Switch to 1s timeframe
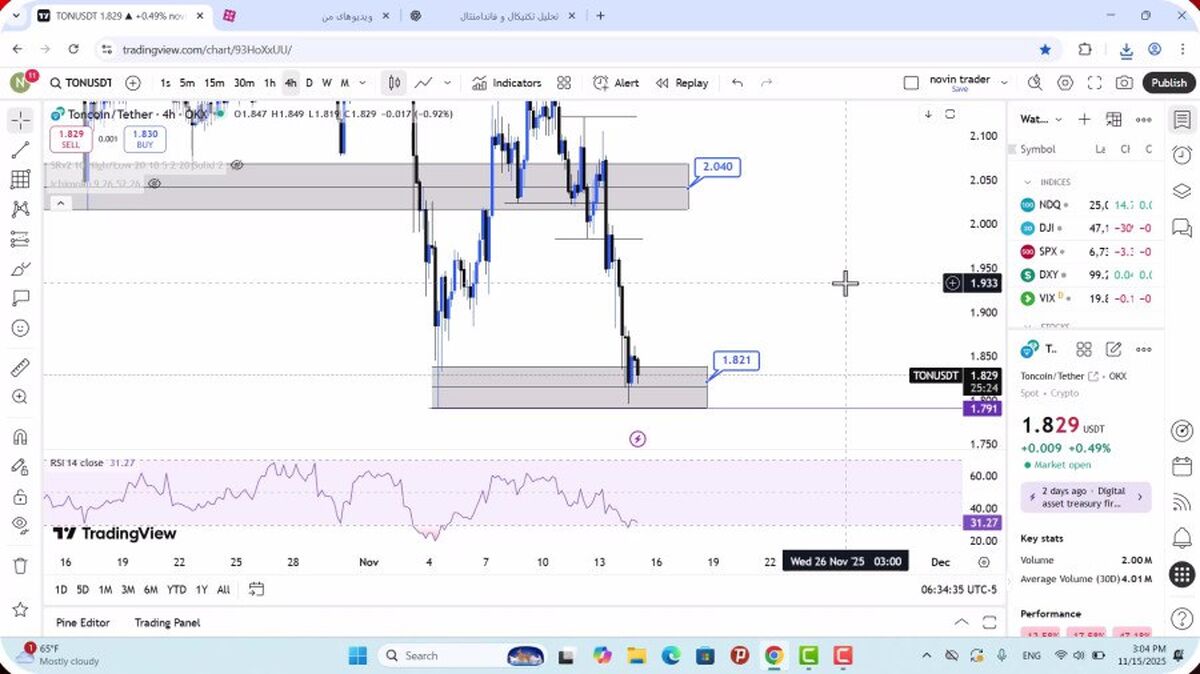This screenshot has height=674, width=1200. [x=165, y=83]
